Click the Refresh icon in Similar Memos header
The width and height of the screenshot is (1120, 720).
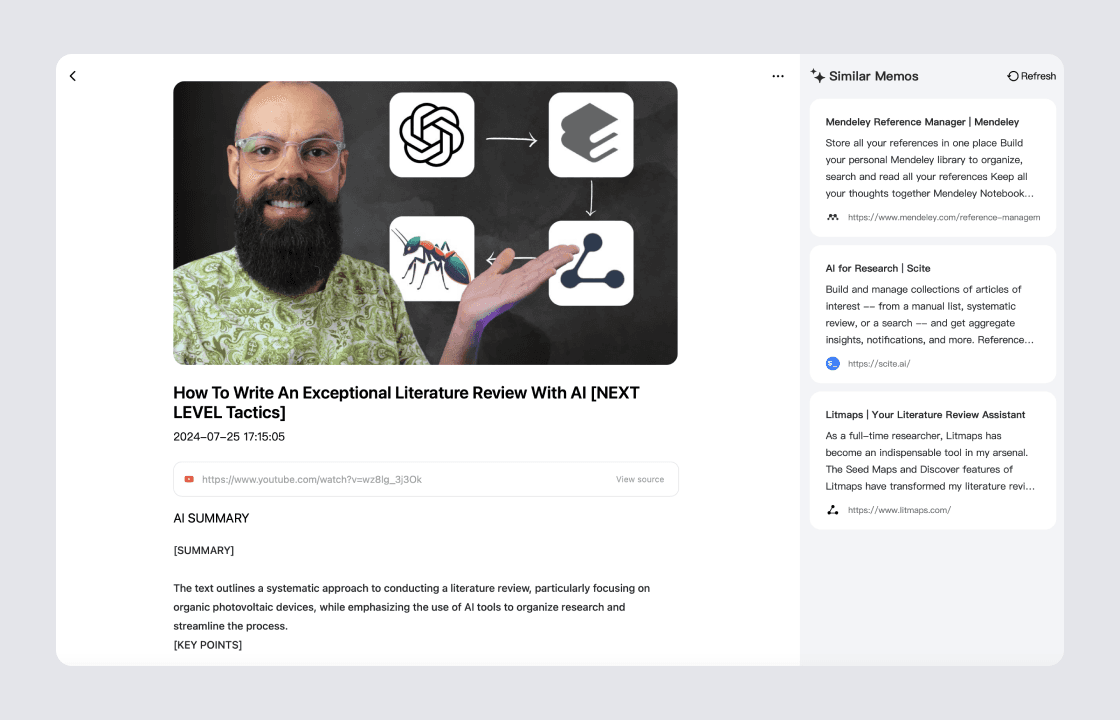(x=1011, y=75)
